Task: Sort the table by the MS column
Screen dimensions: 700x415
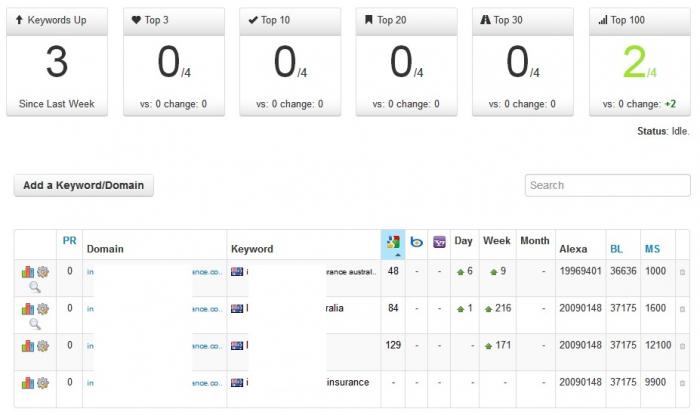Action: click(x=652, y=249)
